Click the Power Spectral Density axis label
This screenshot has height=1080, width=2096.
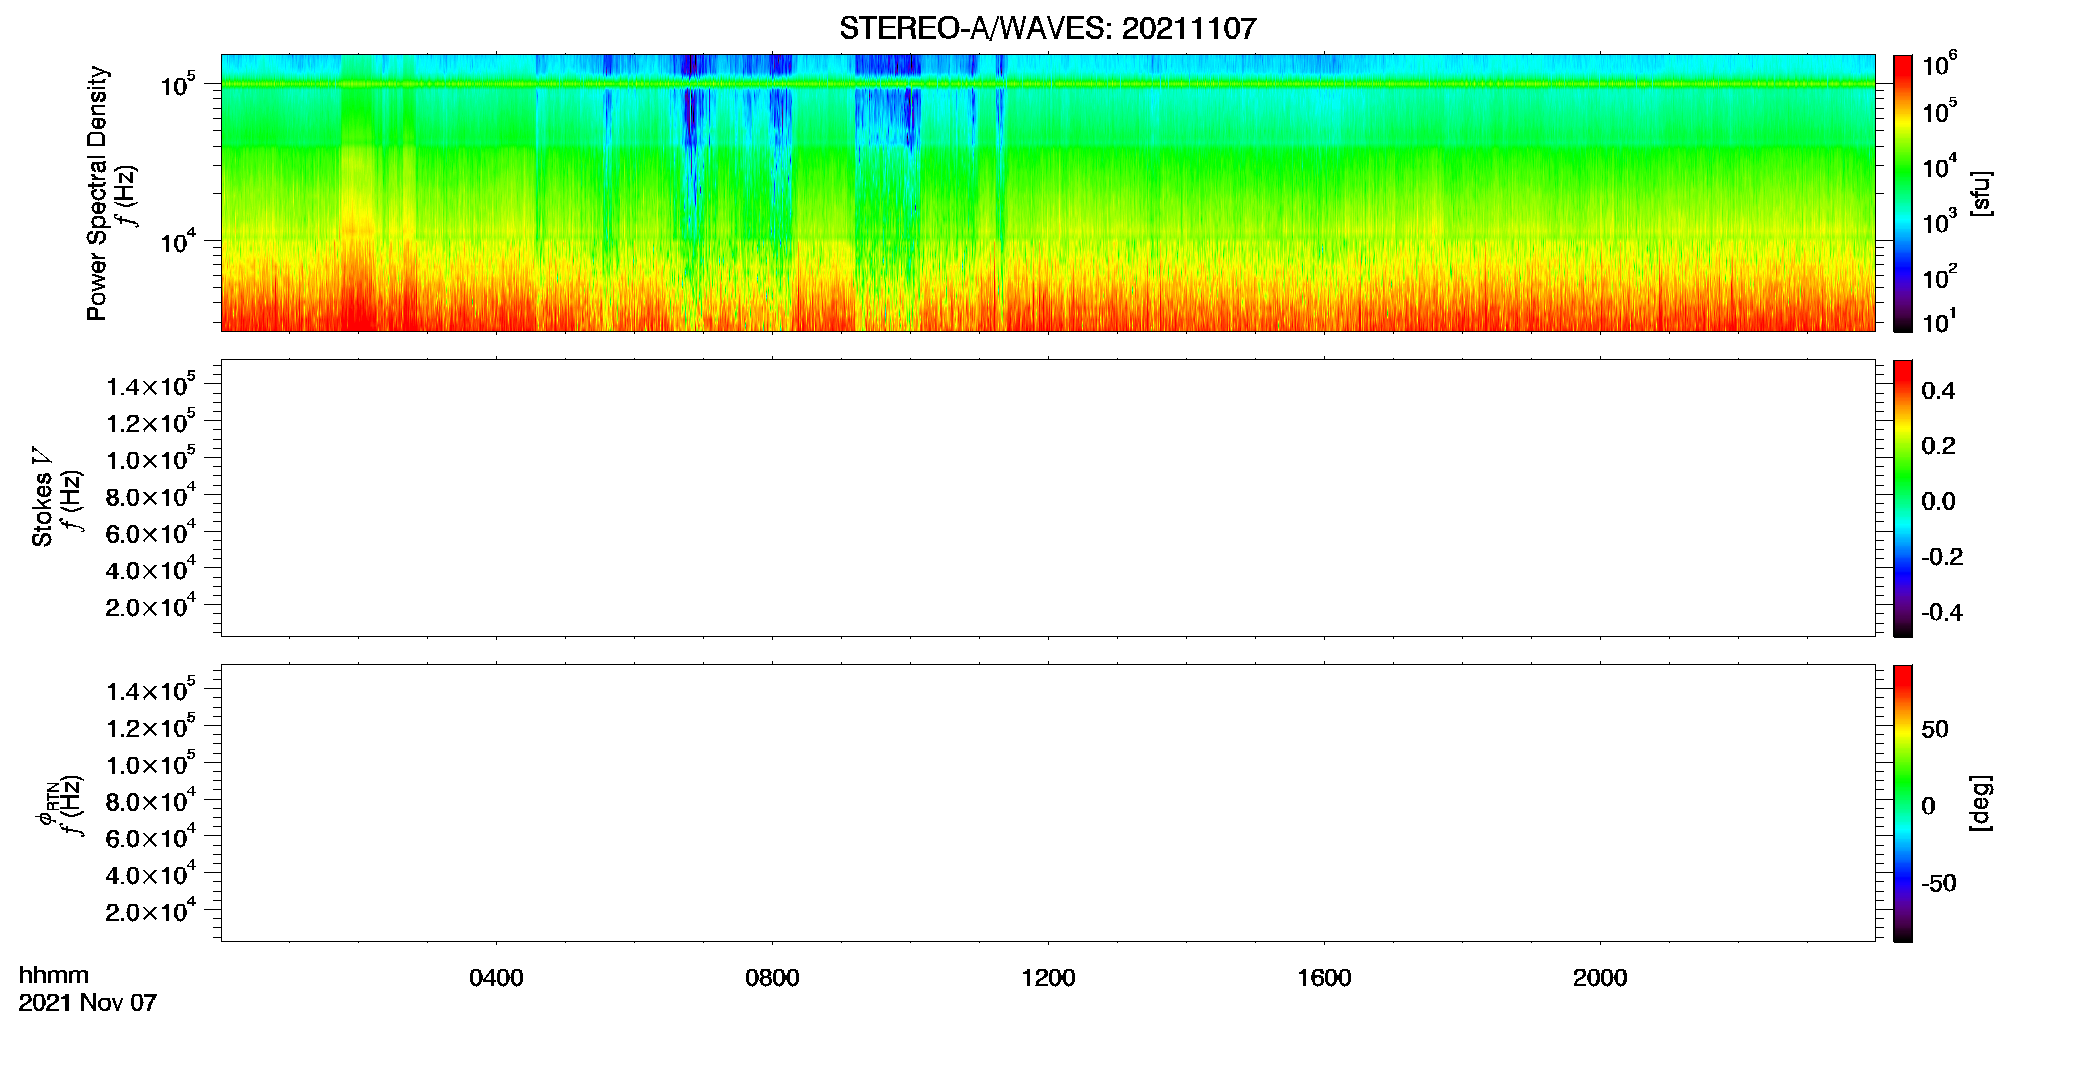point(96,193)
